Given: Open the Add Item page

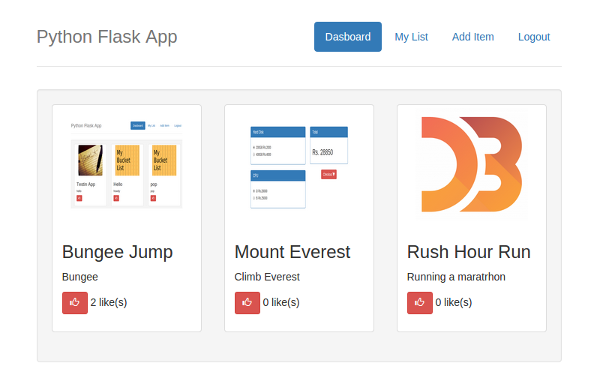Looking at the screenshot, I should [473, 37].
